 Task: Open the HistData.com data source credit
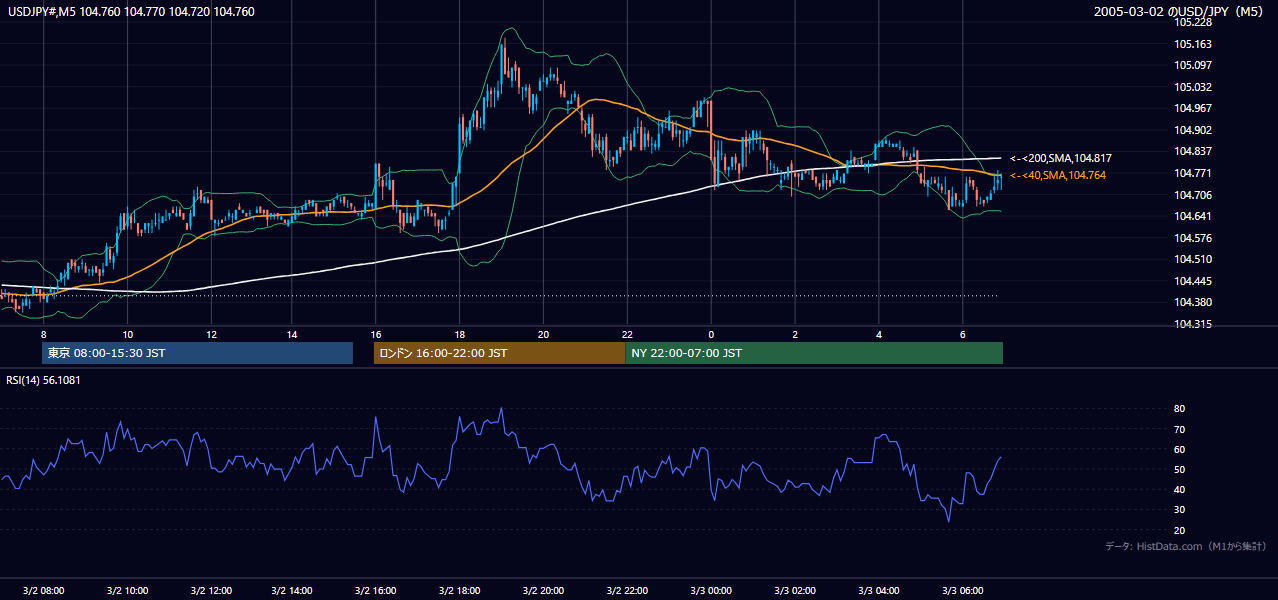[1186, 546]
